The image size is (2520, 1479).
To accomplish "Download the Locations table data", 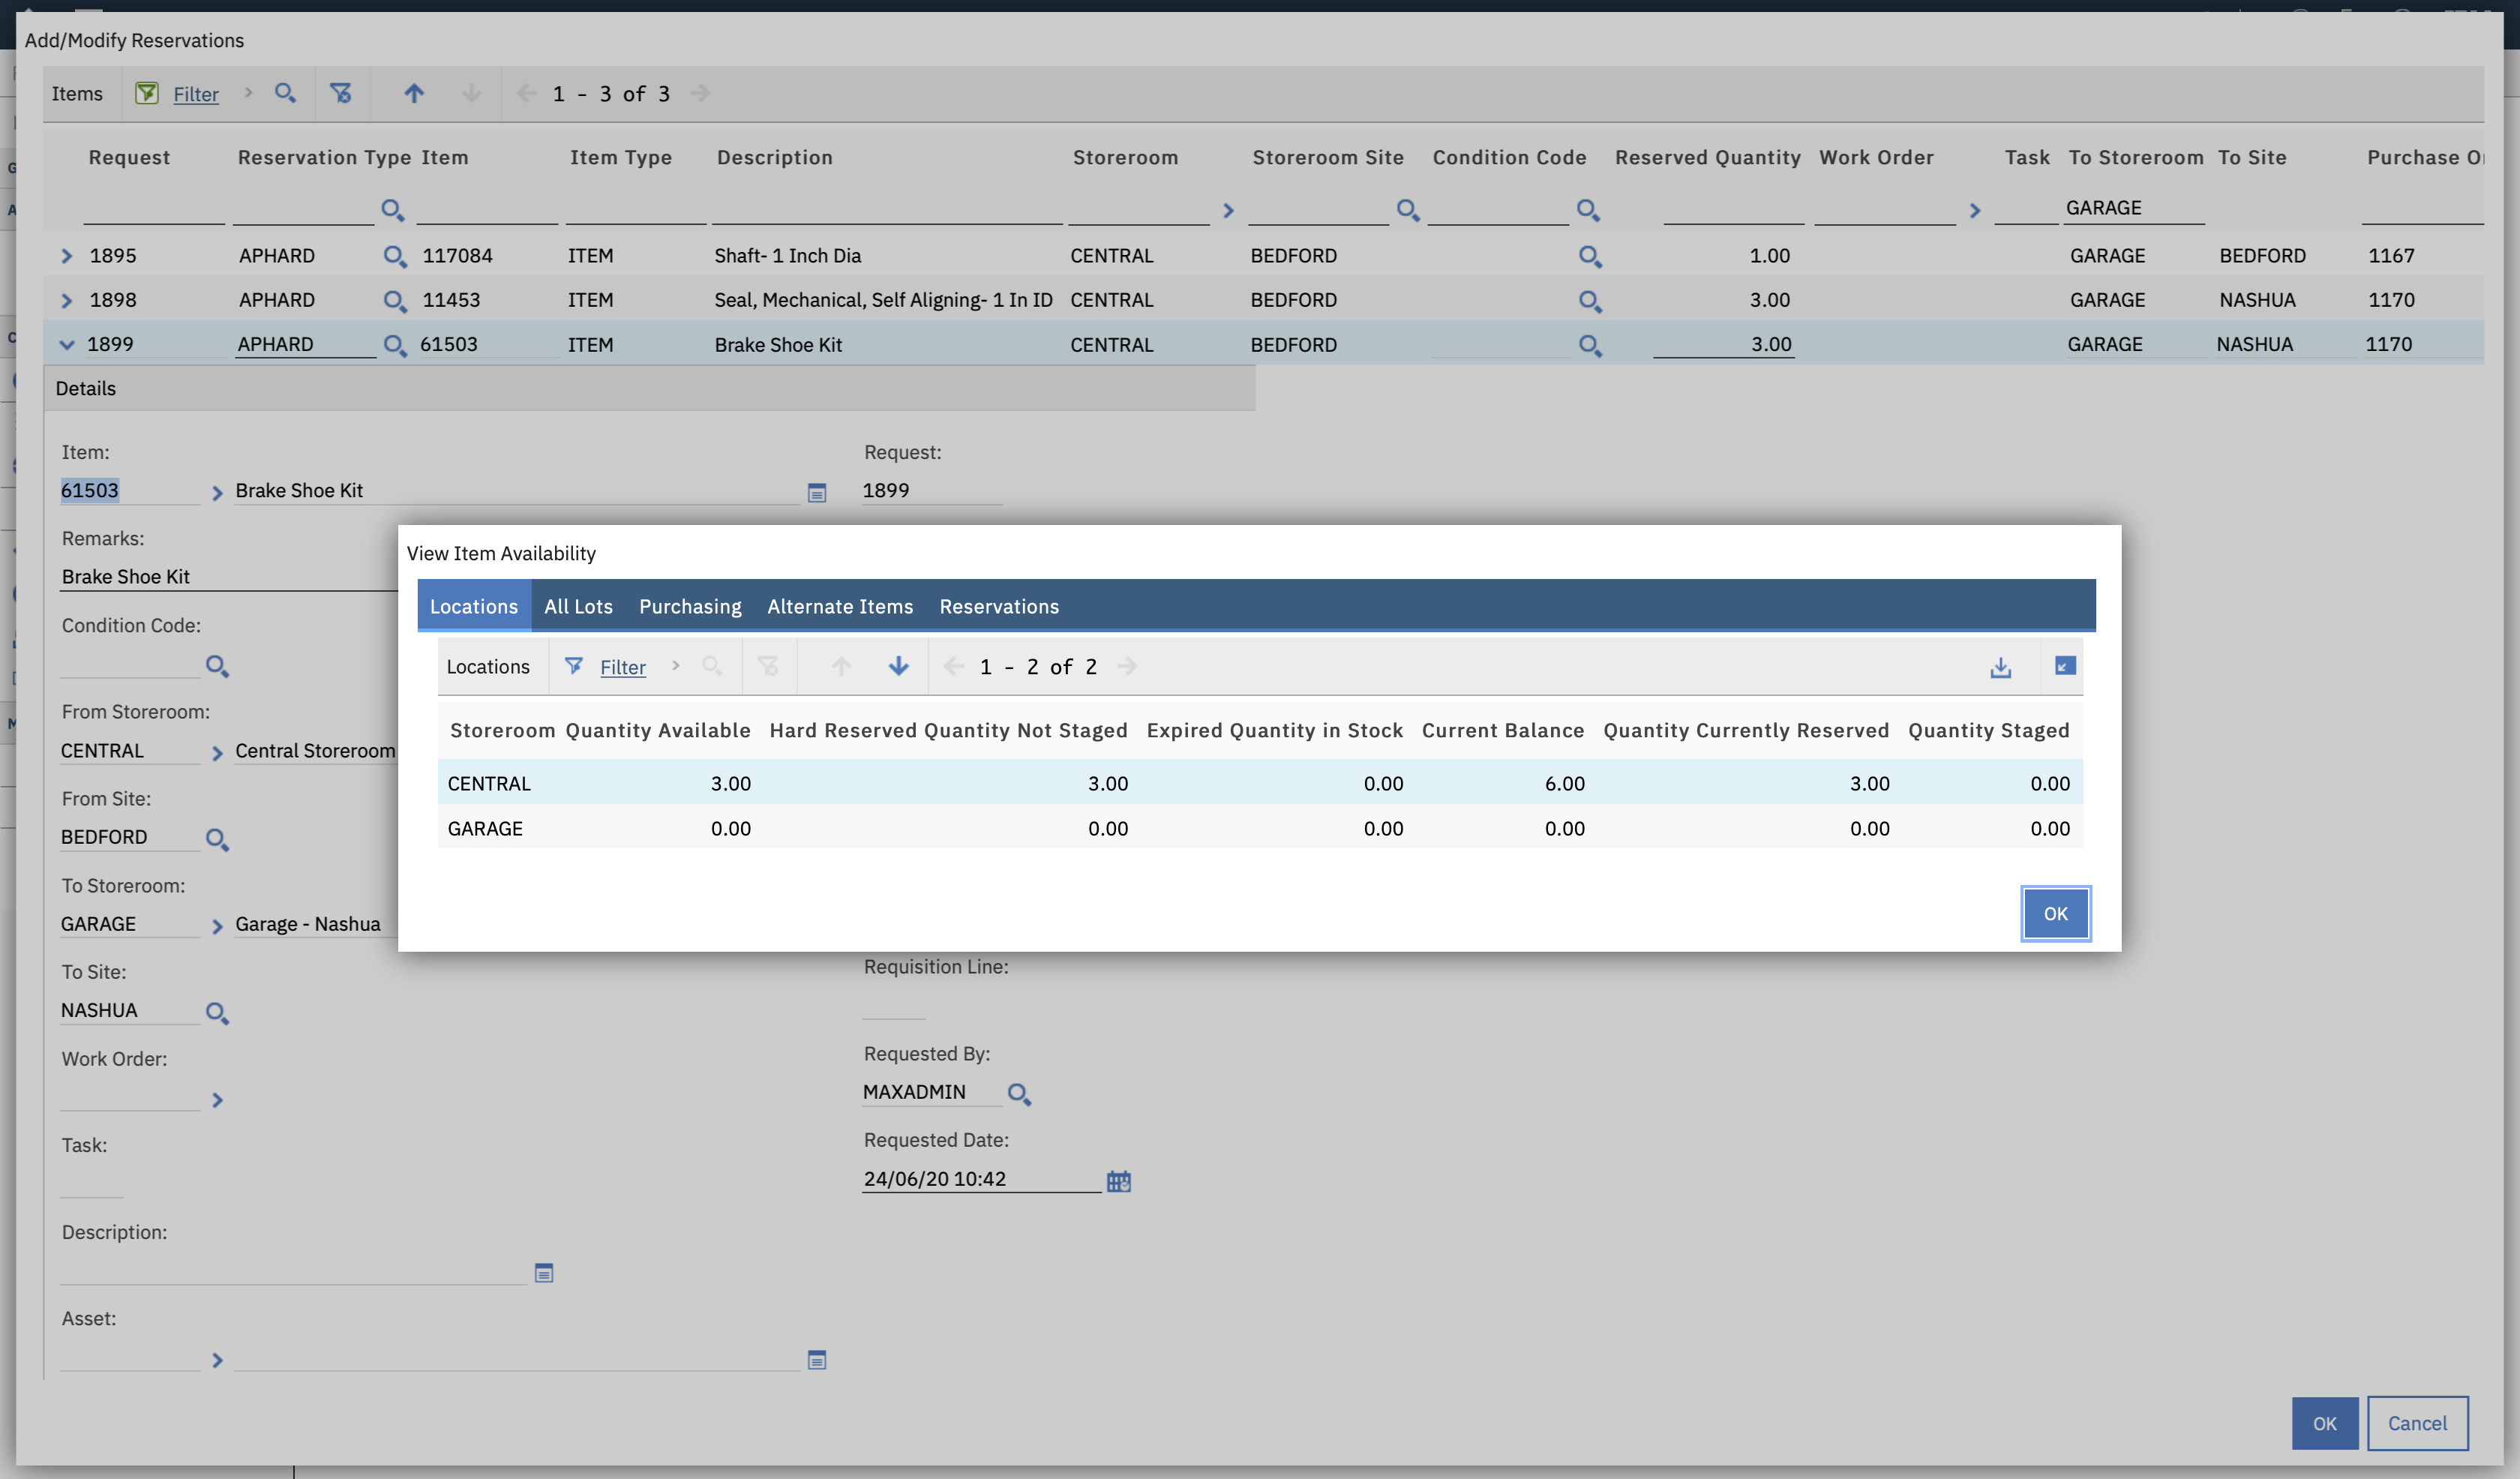I will coord(2001,666).
